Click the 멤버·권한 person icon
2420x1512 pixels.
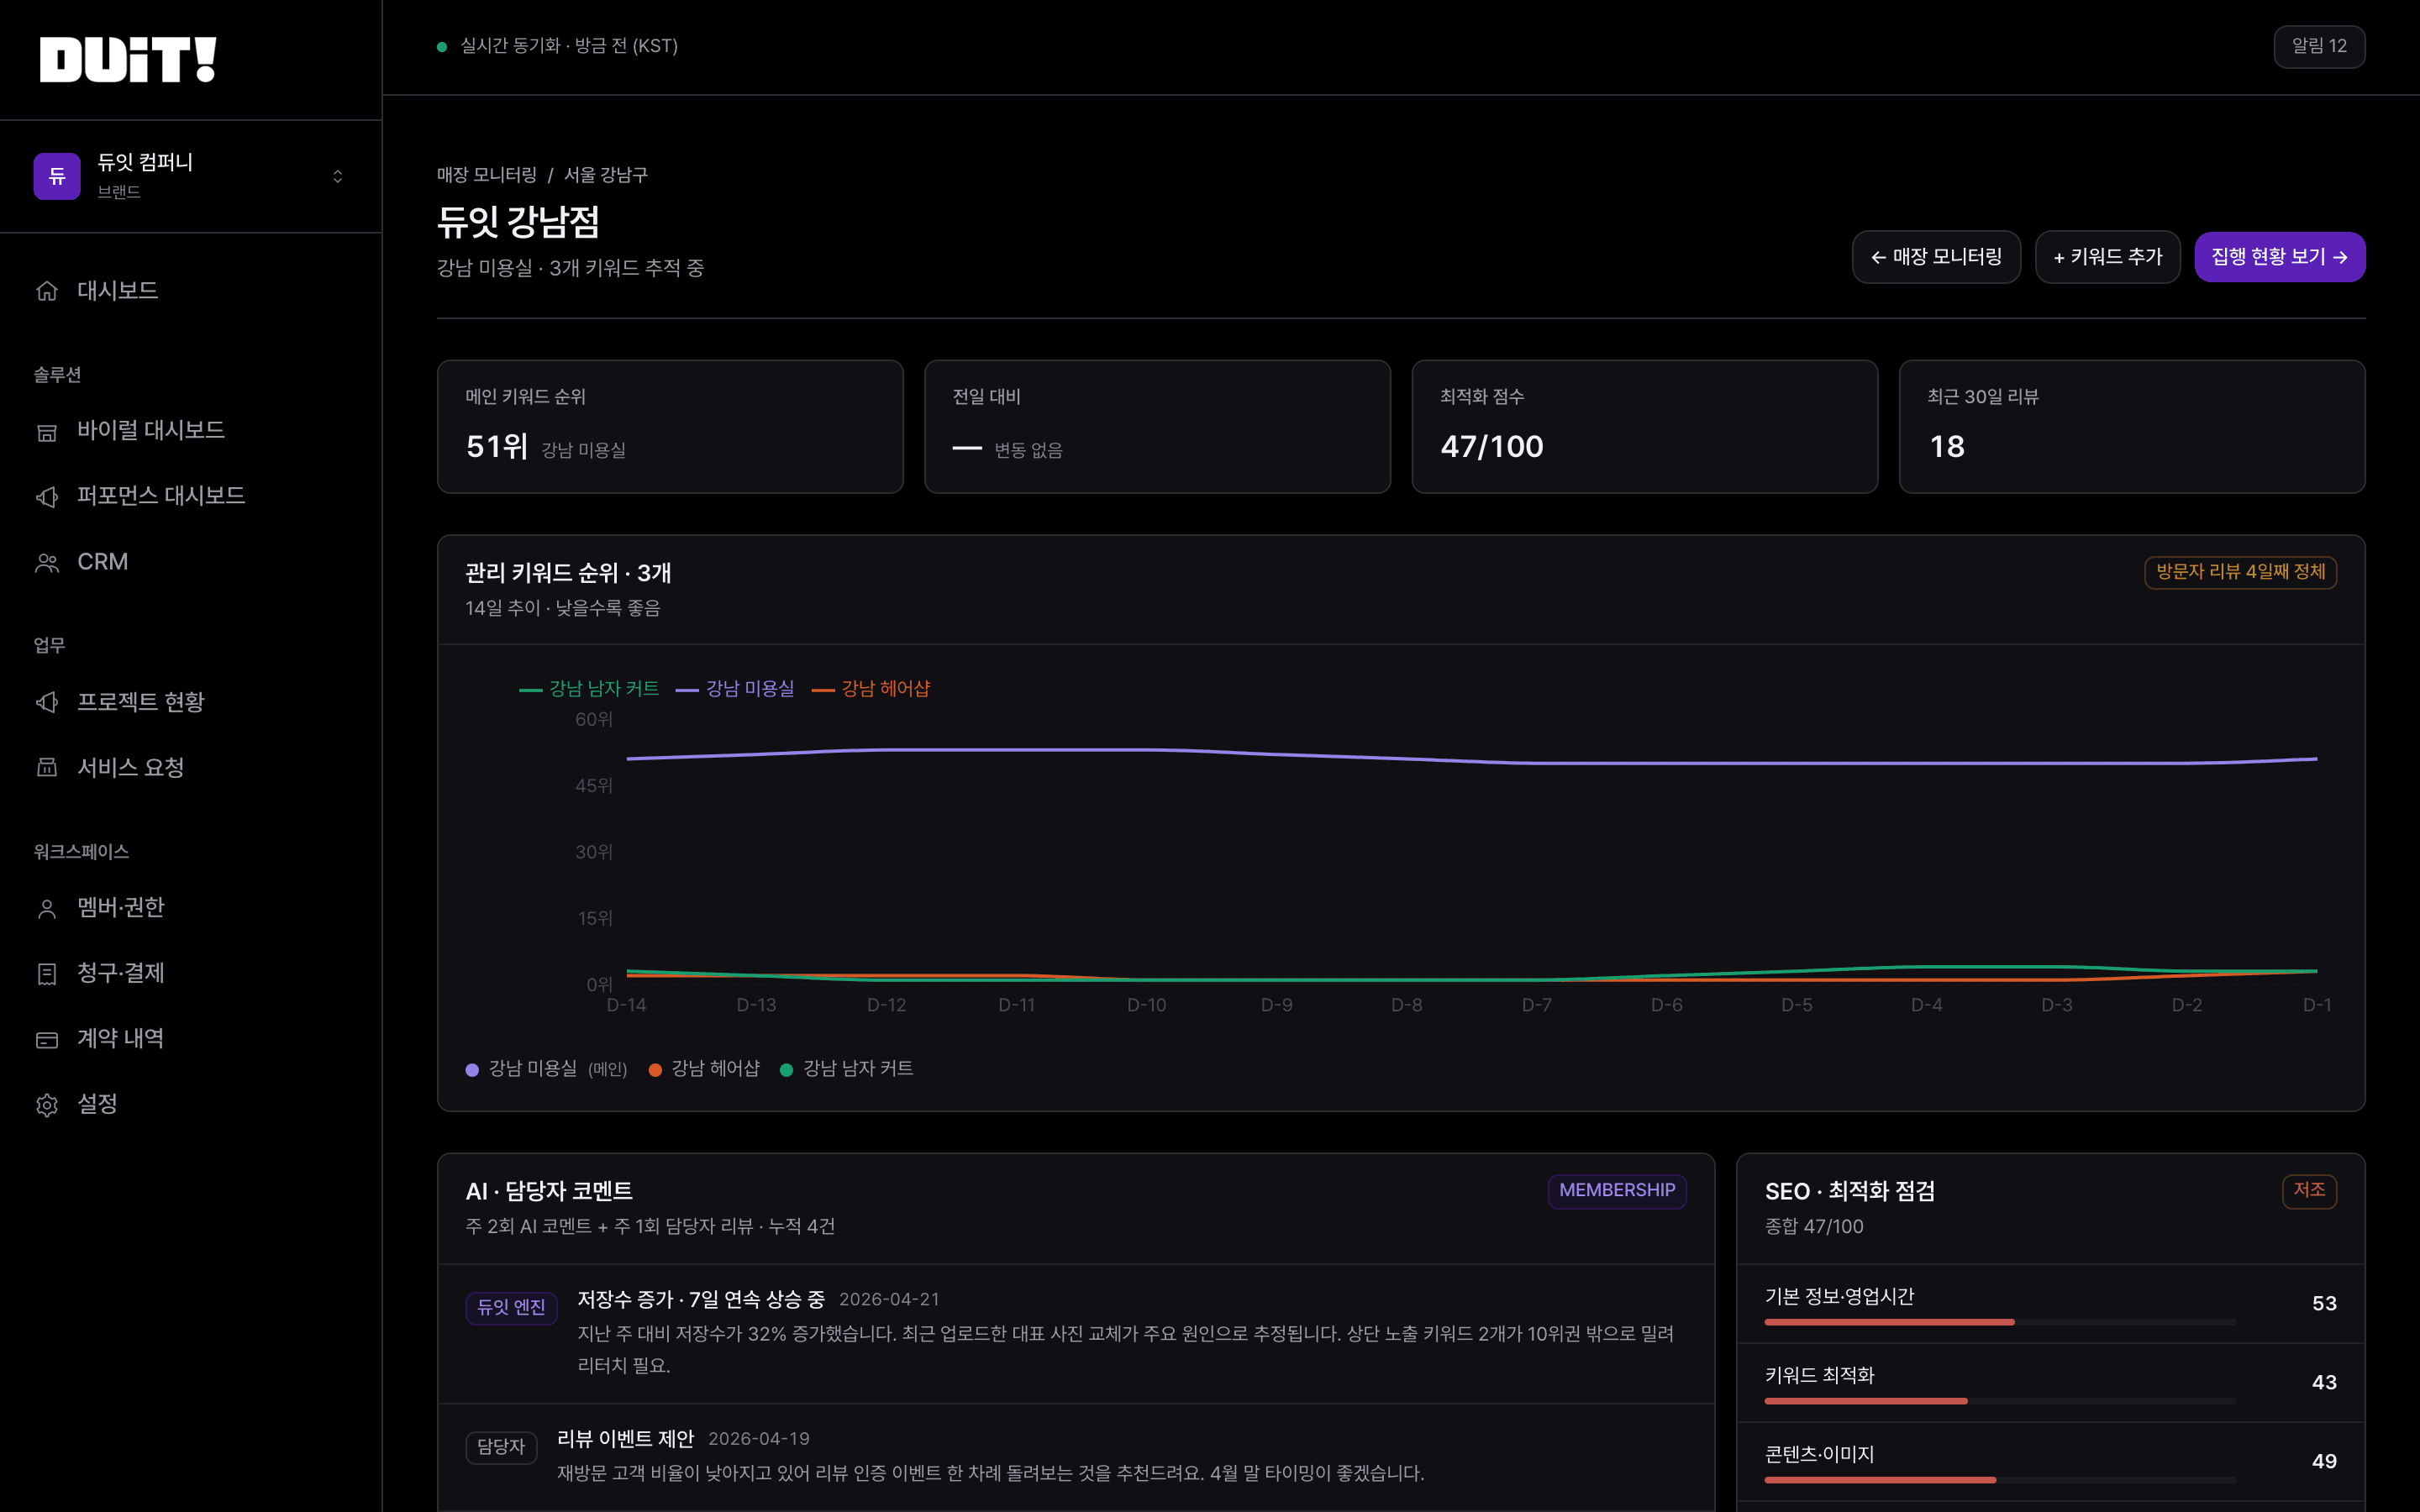(47, 908)
